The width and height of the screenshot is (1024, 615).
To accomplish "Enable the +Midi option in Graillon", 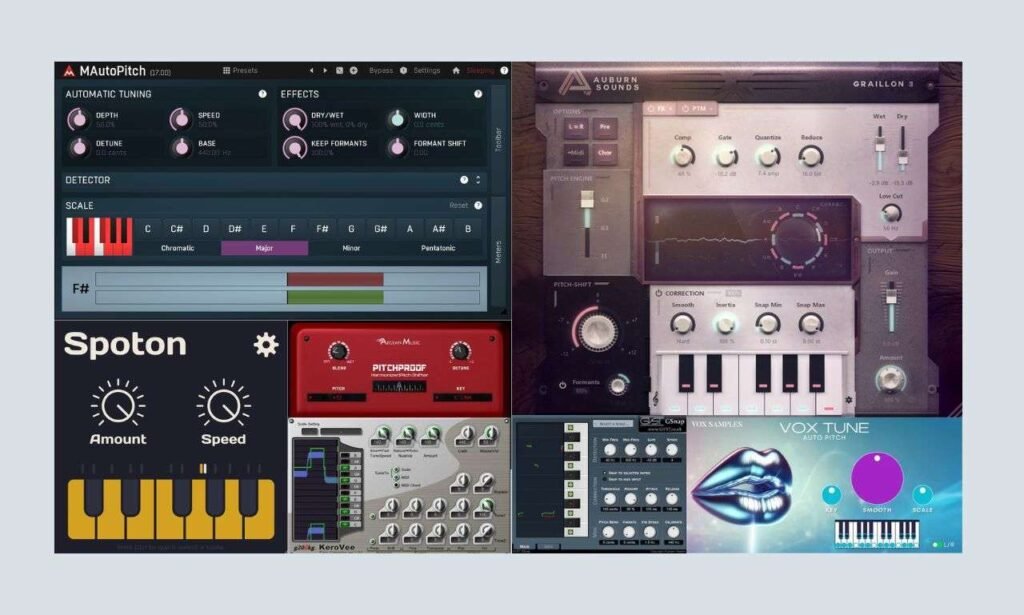I will tap(576, 152).
